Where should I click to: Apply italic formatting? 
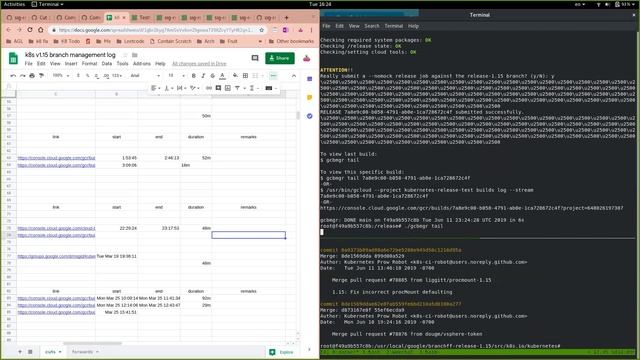203,76
